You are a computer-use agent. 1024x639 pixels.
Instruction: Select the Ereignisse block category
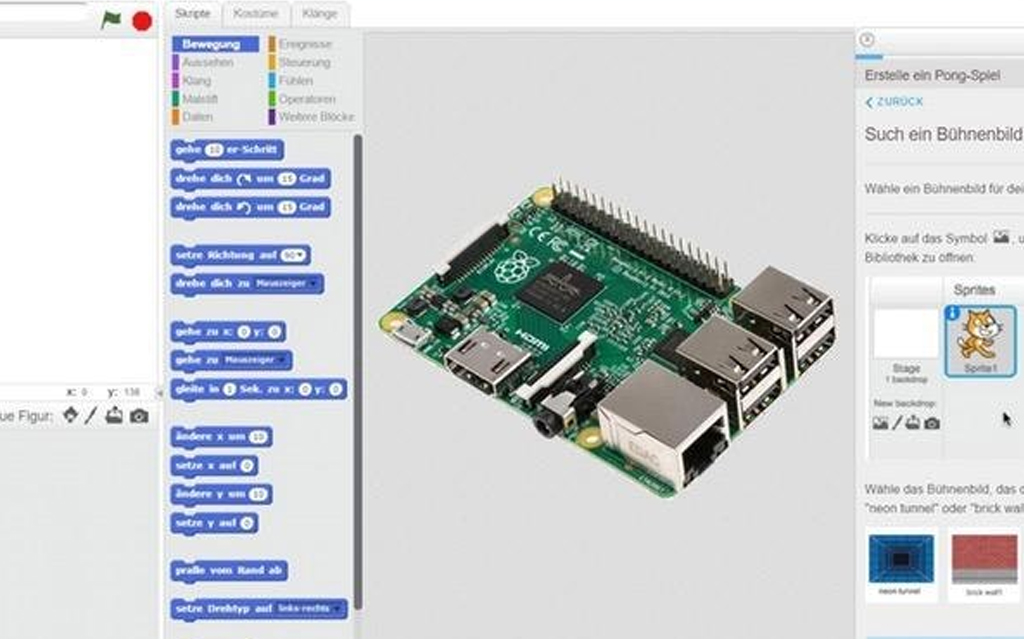tap(300, 44)
